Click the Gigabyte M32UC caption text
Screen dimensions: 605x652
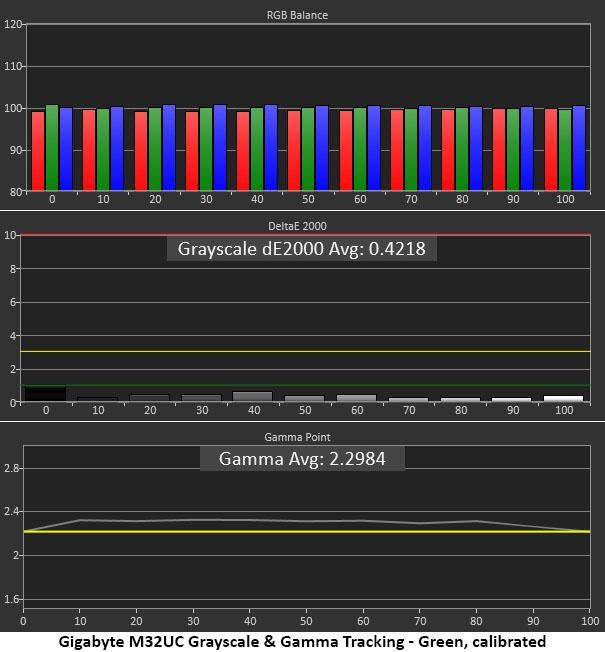[302, 642]
